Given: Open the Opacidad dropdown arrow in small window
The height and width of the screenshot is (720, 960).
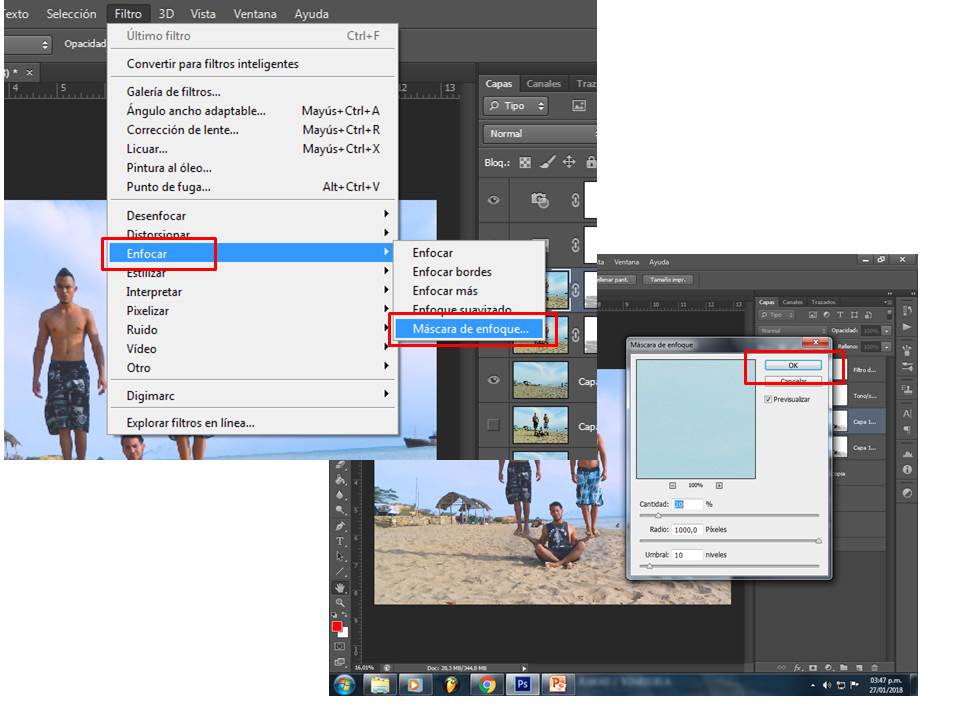Looking at the screenshot, I should 887,331.
